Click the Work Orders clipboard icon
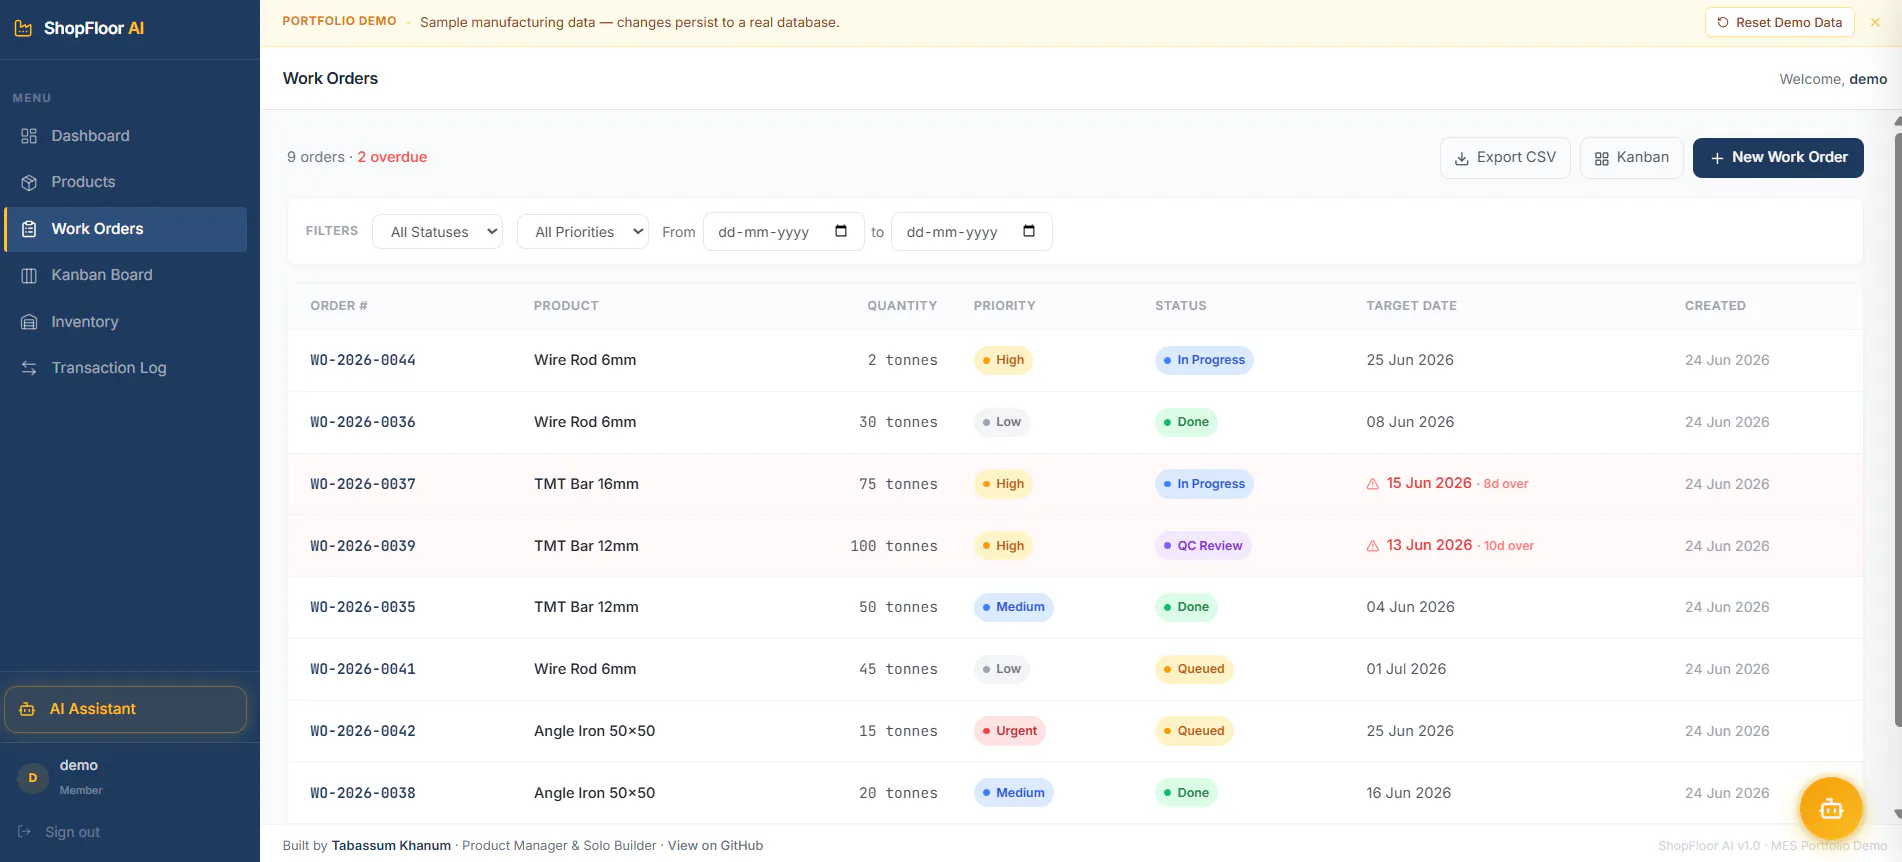 coord(29,229)
